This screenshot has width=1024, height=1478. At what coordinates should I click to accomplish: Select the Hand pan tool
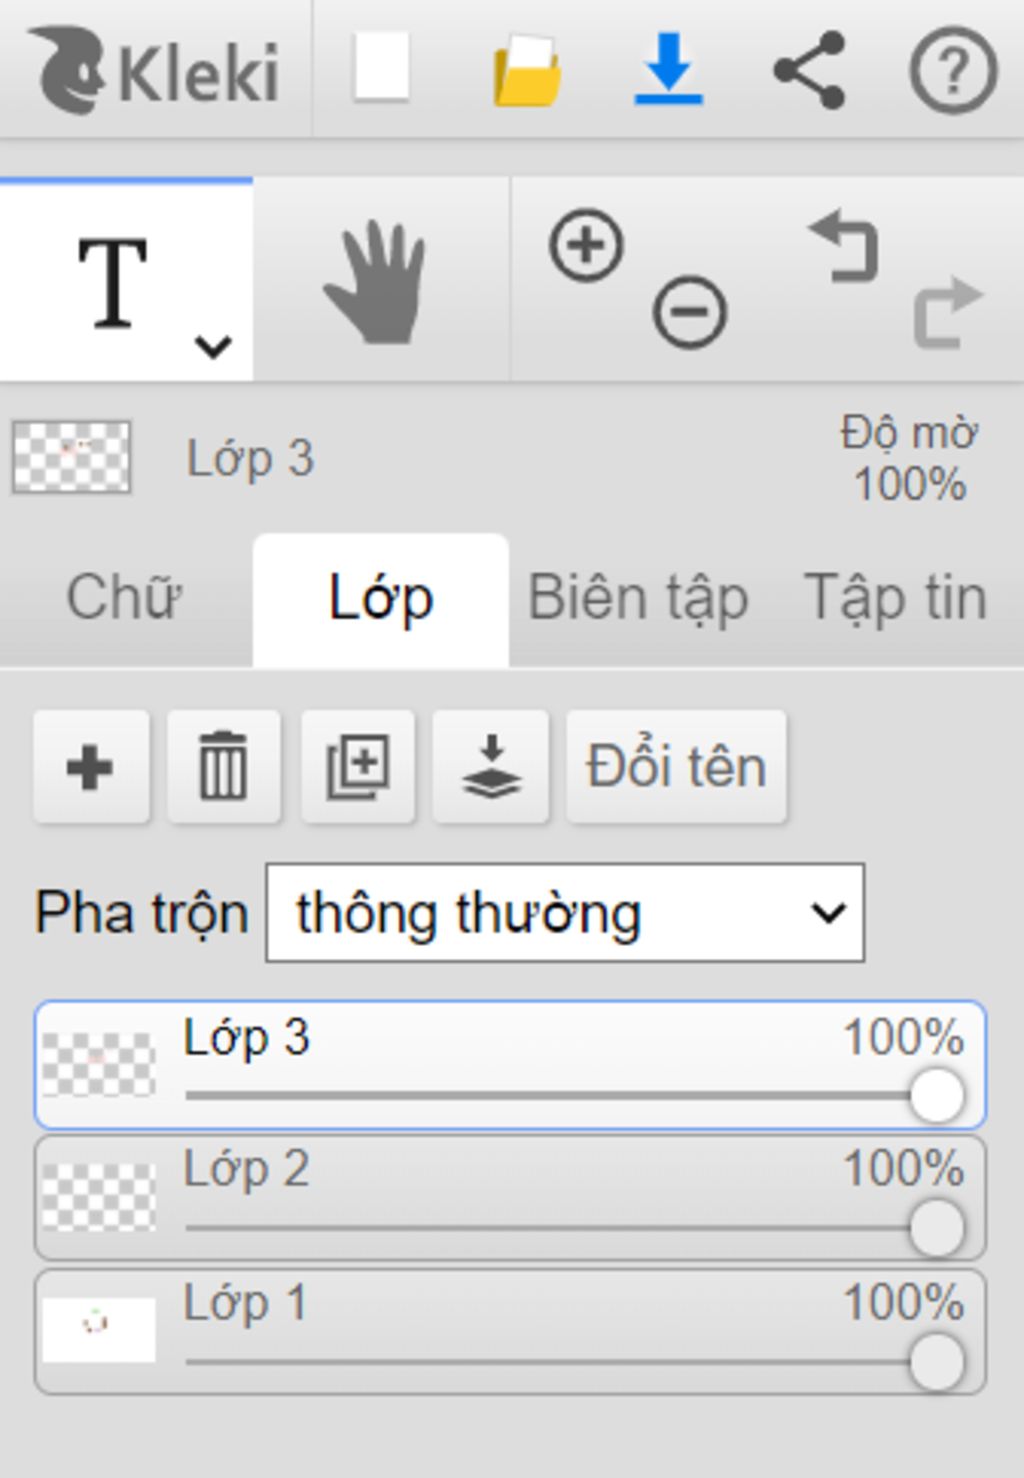(x=376, y=283)
